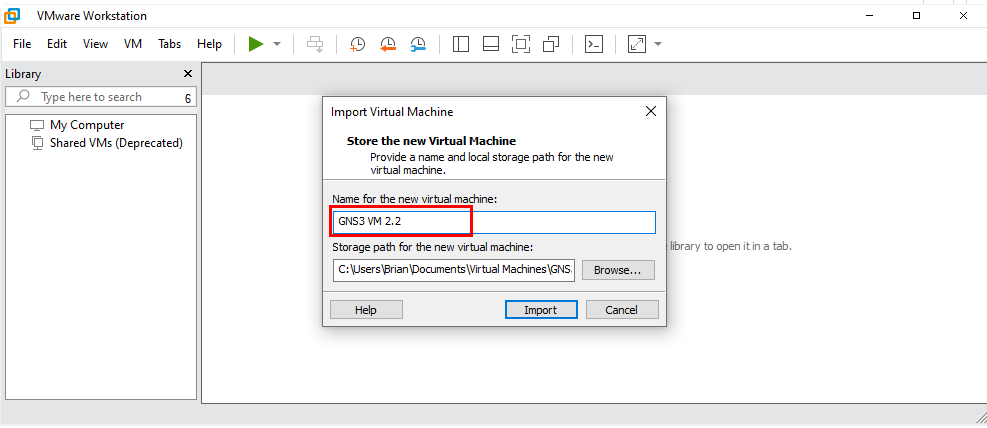Open the stretch options dropdown arrow
The height and width of the screenshot is (428, 987).
point(658,44)
